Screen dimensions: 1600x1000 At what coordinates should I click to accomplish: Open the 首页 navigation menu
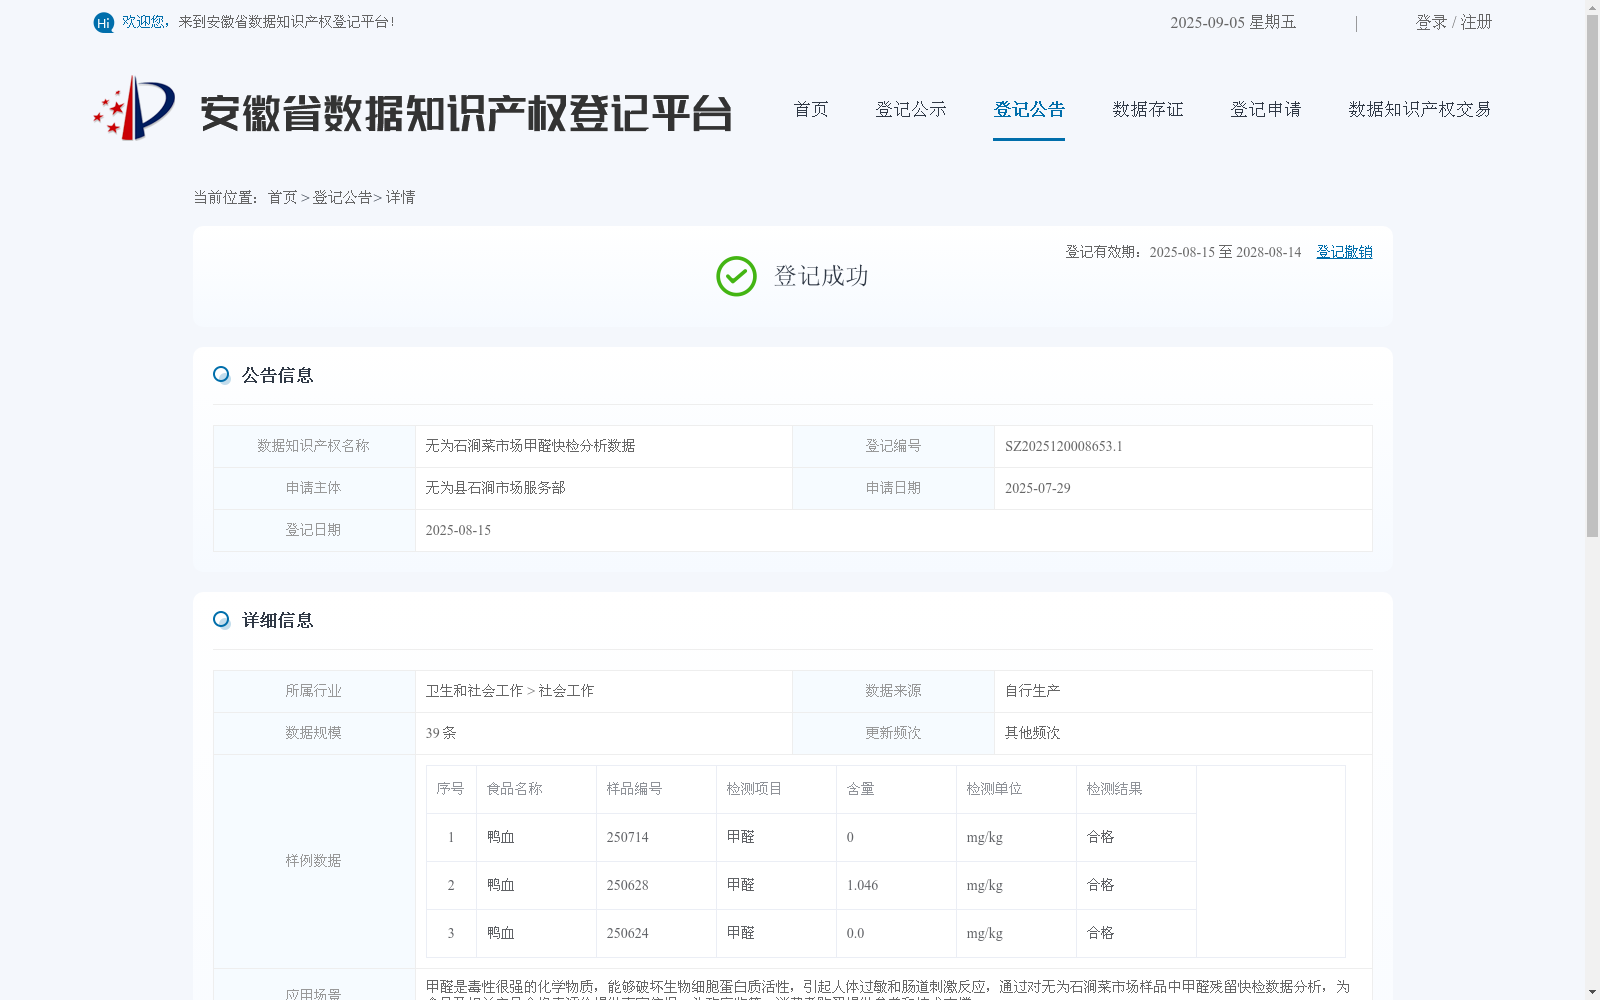tap(811, 109)
